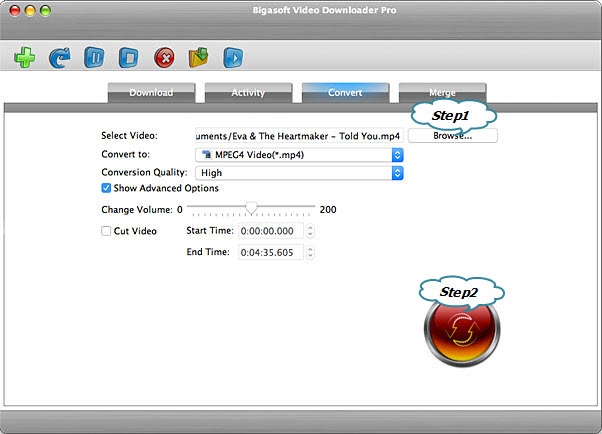Screen dimensions: 602x434
Task: Minimize the window with the yellow button
Action: coord(30,10)
